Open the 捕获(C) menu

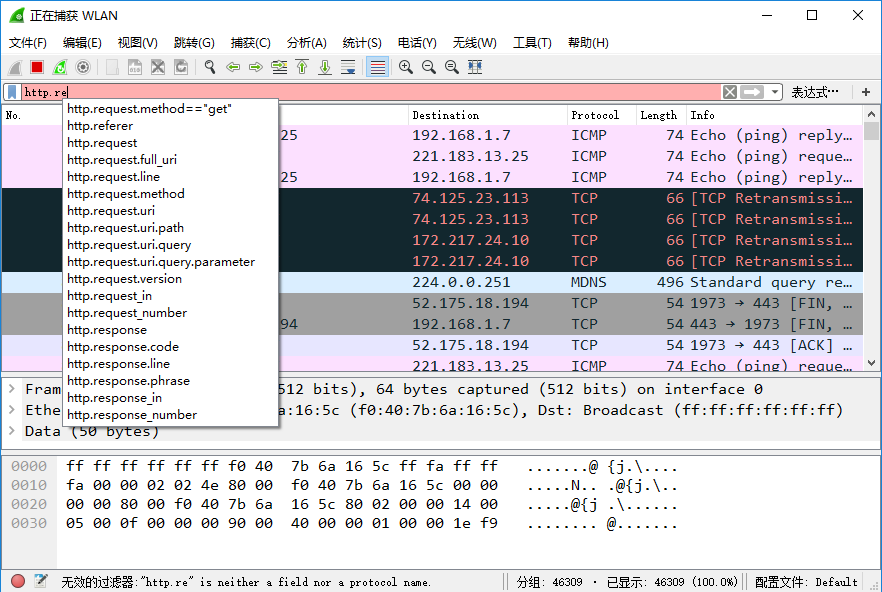tap(250, 43)
